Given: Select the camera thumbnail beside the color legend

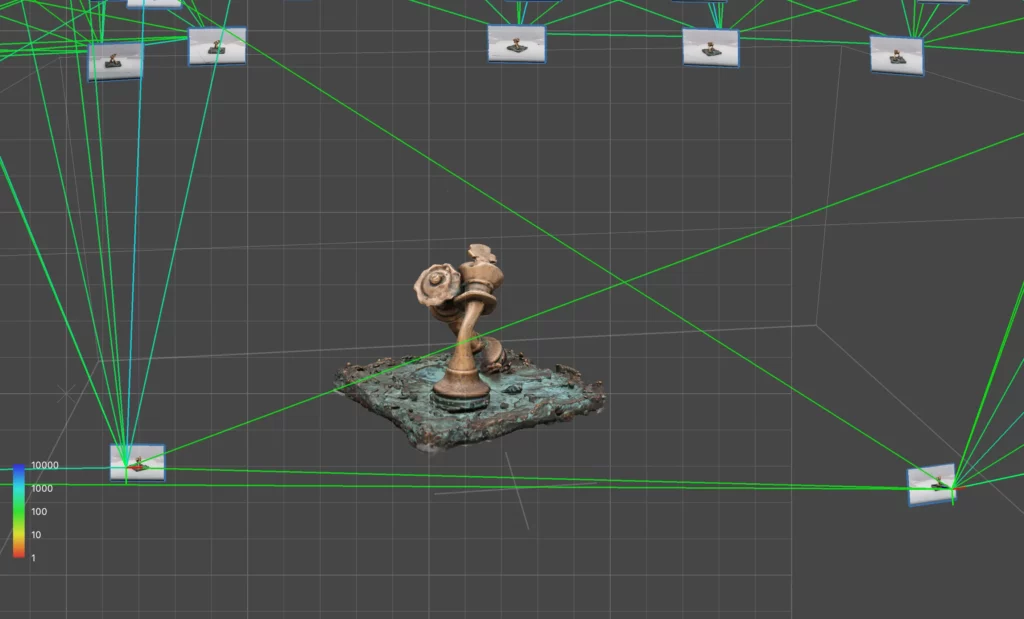Looking at the screenshot, I should pyautogui.click(x=137, y=463).
